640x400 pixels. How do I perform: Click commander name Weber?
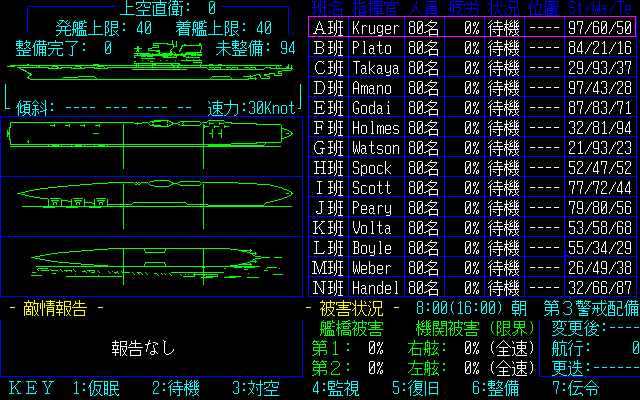click(372, 268)
